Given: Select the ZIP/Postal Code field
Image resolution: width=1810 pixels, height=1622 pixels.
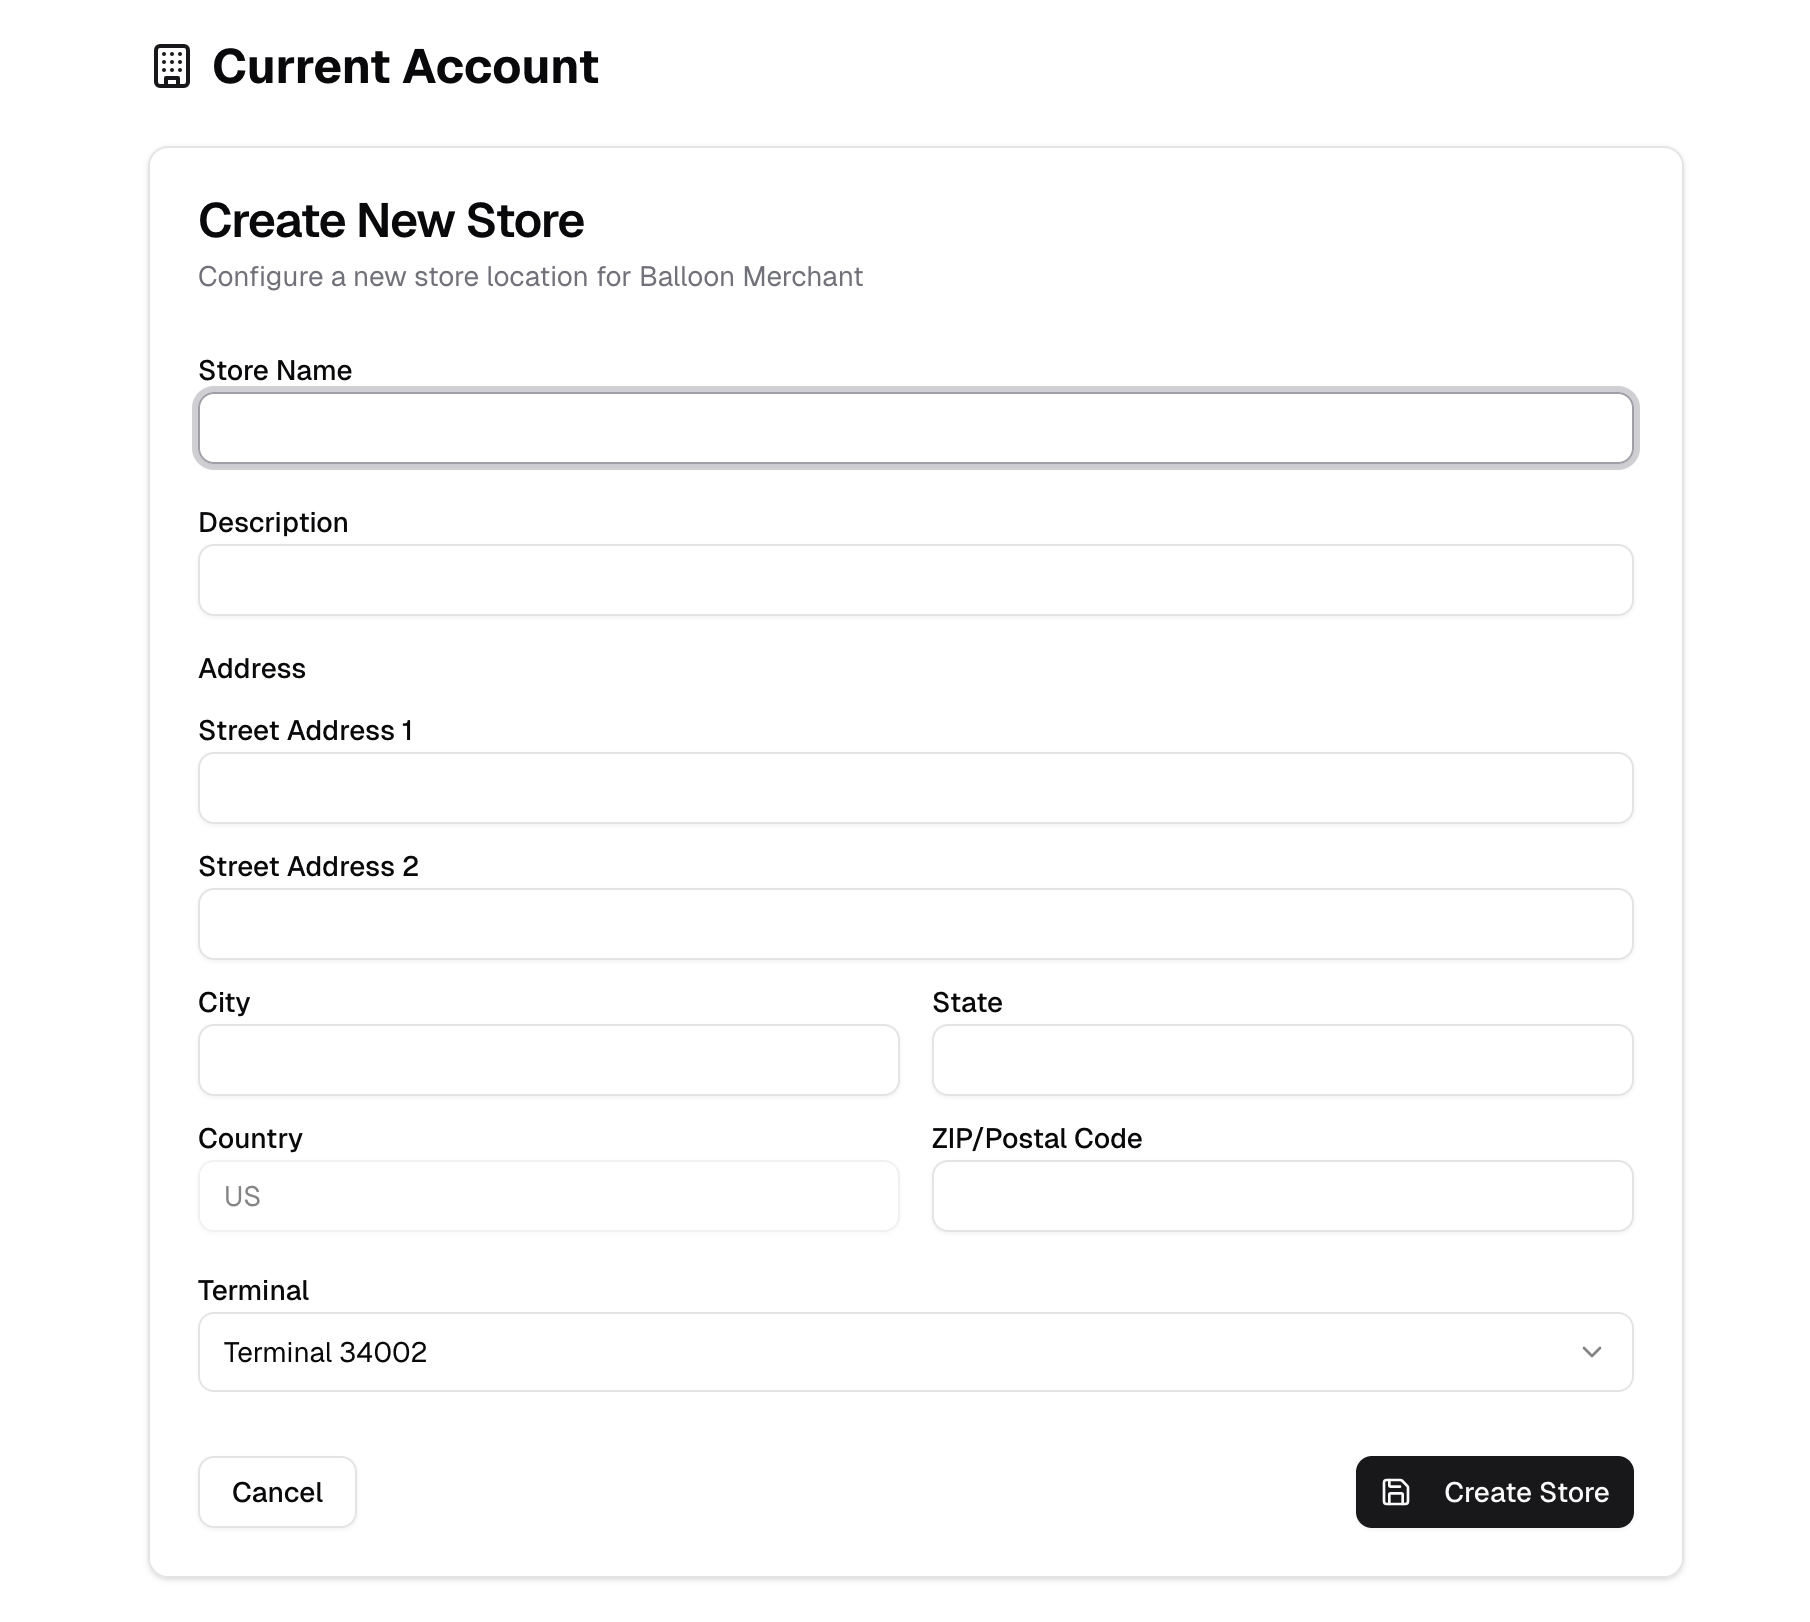Looking at the screenshot, I should pos(1282,1196).
